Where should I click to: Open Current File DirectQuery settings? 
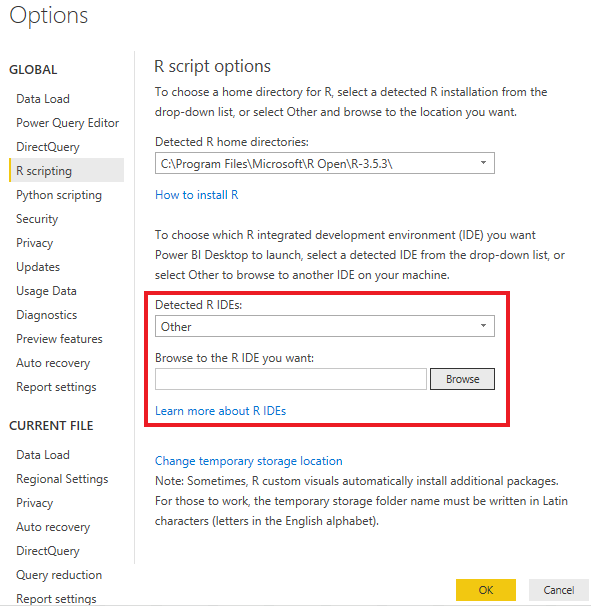48,551
